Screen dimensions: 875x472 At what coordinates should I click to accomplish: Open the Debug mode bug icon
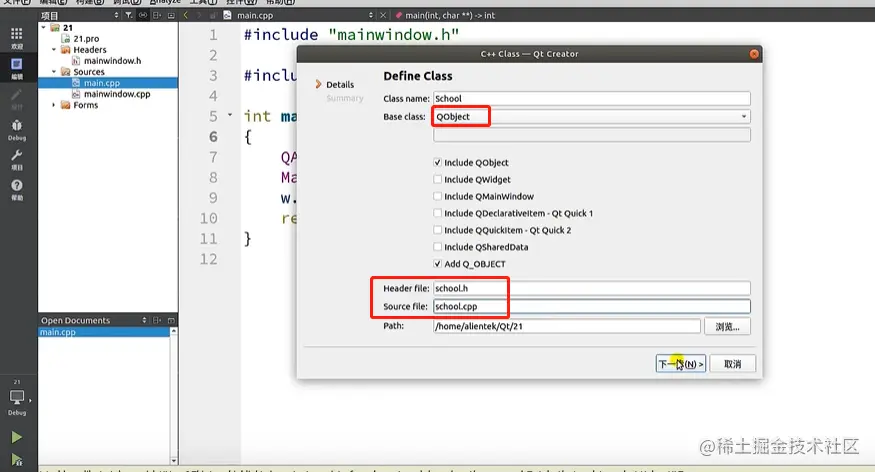pyautogui.click(x=17, y=129)
